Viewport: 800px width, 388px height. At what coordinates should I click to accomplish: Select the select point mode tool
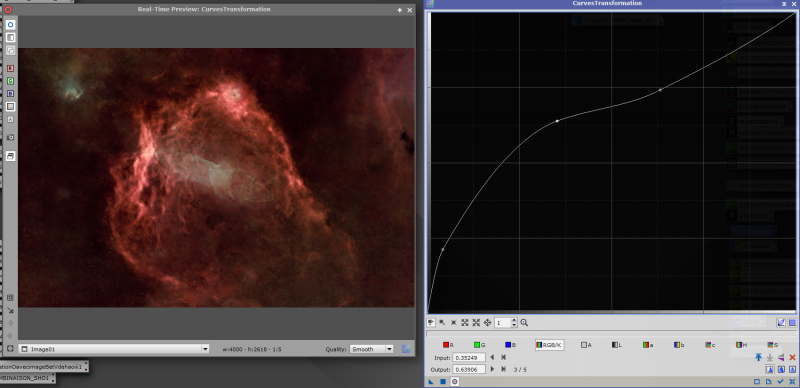442,323
